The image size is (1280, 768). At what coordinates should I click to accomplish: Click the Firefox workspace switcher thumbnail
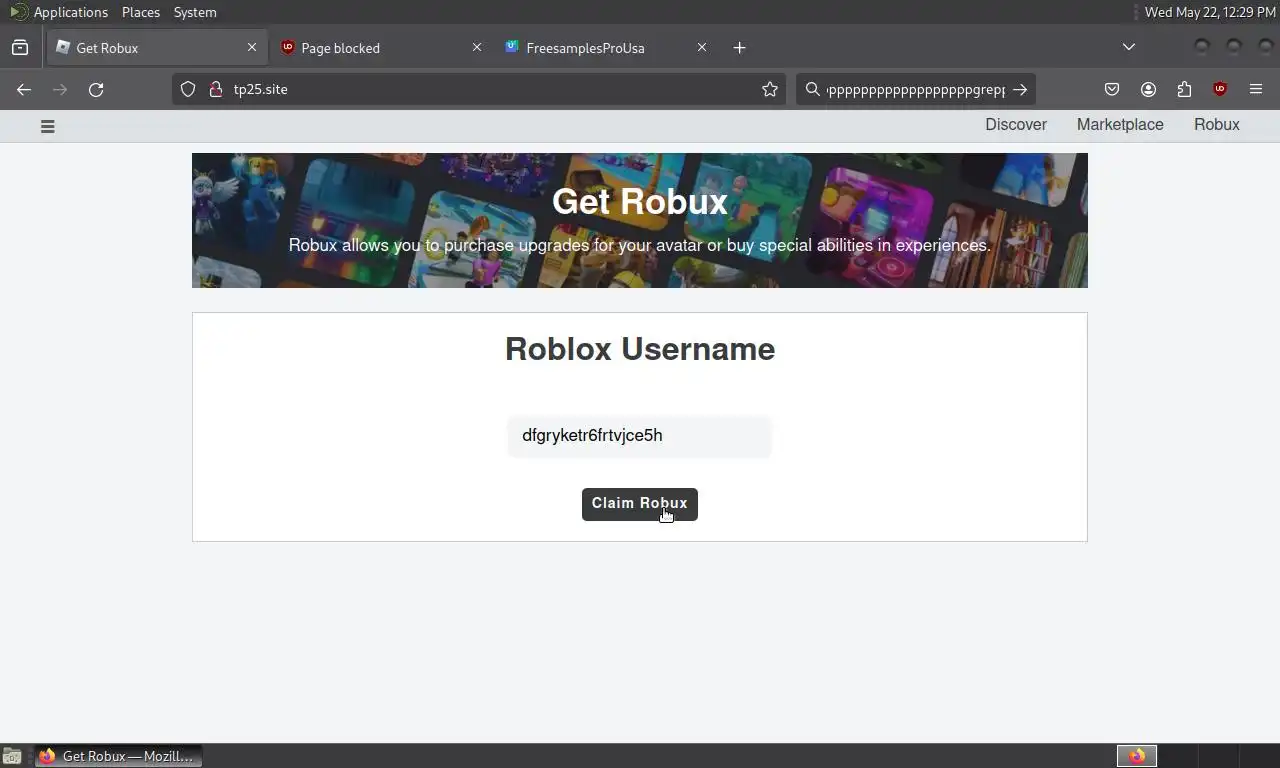1137,756
